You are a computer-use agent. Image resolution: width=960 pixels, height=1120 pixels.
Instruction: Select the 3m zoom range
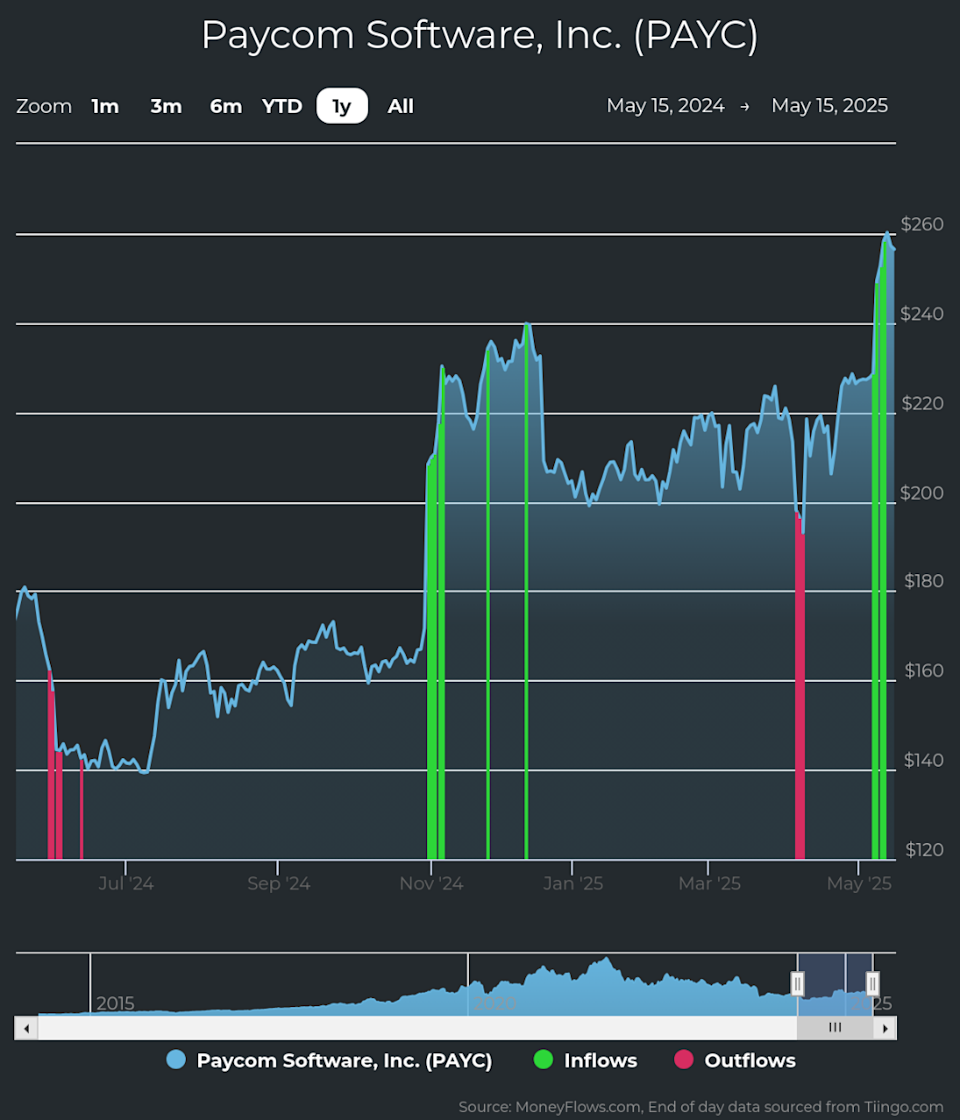166,106
